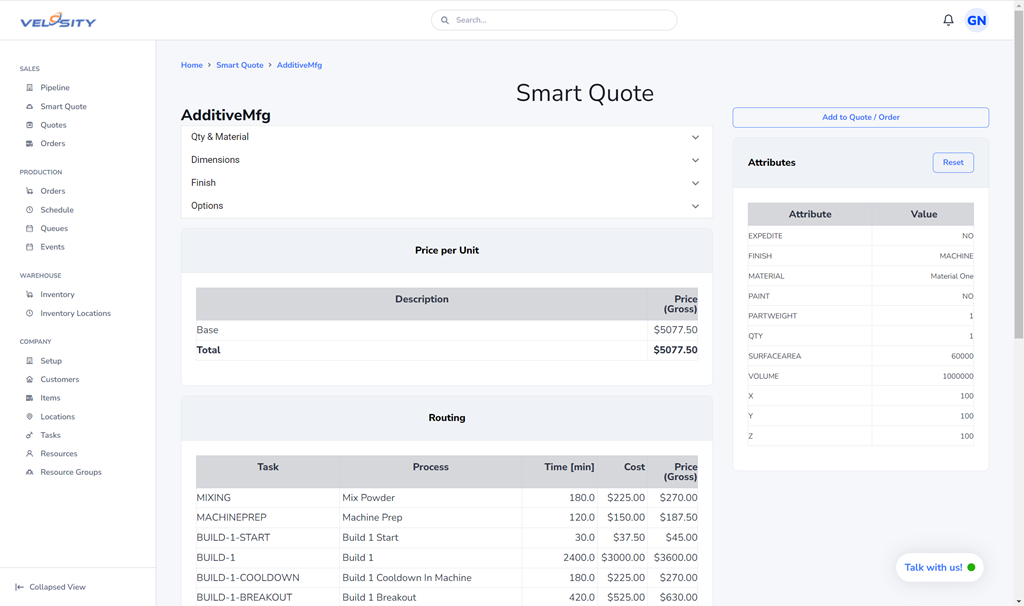Expand the Options section chevron
The height and width of the screenshot is (606, 1024).
click(695, 206)
